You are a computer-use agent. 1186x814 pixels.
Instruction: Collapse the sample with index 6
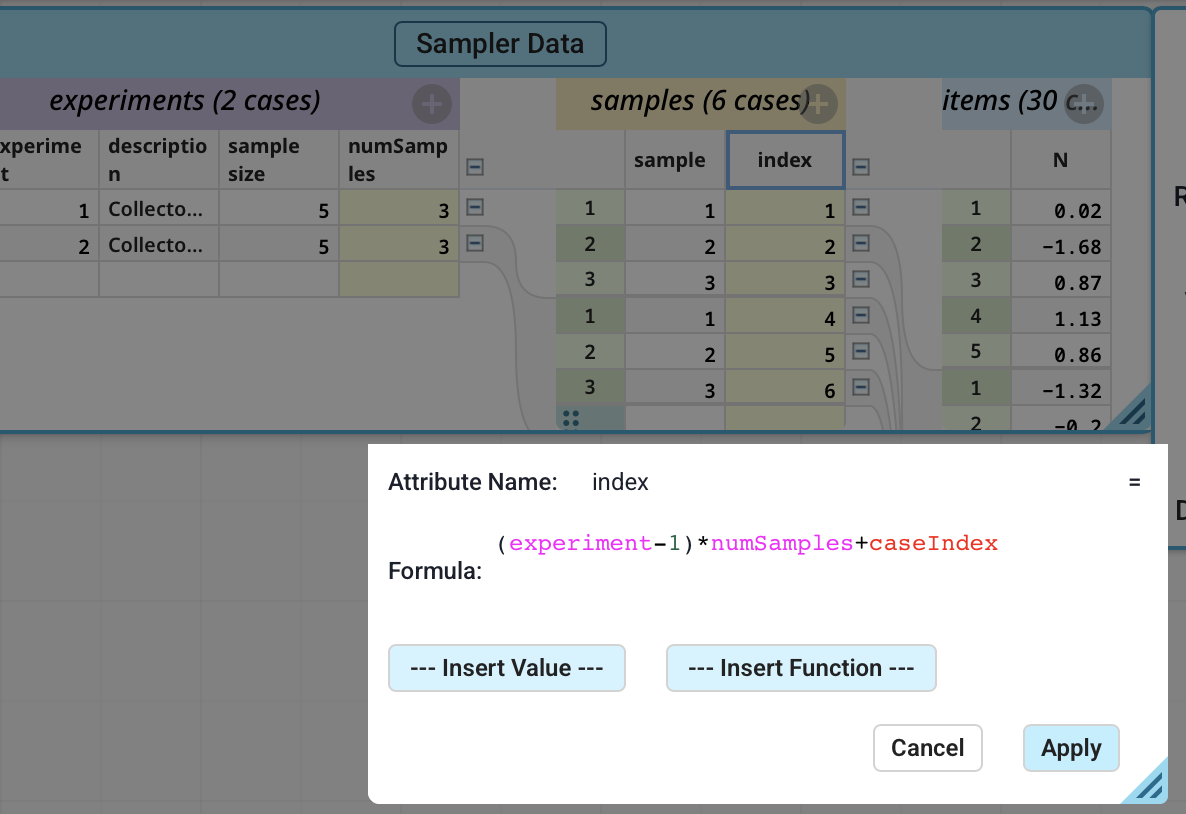[860, 388]
